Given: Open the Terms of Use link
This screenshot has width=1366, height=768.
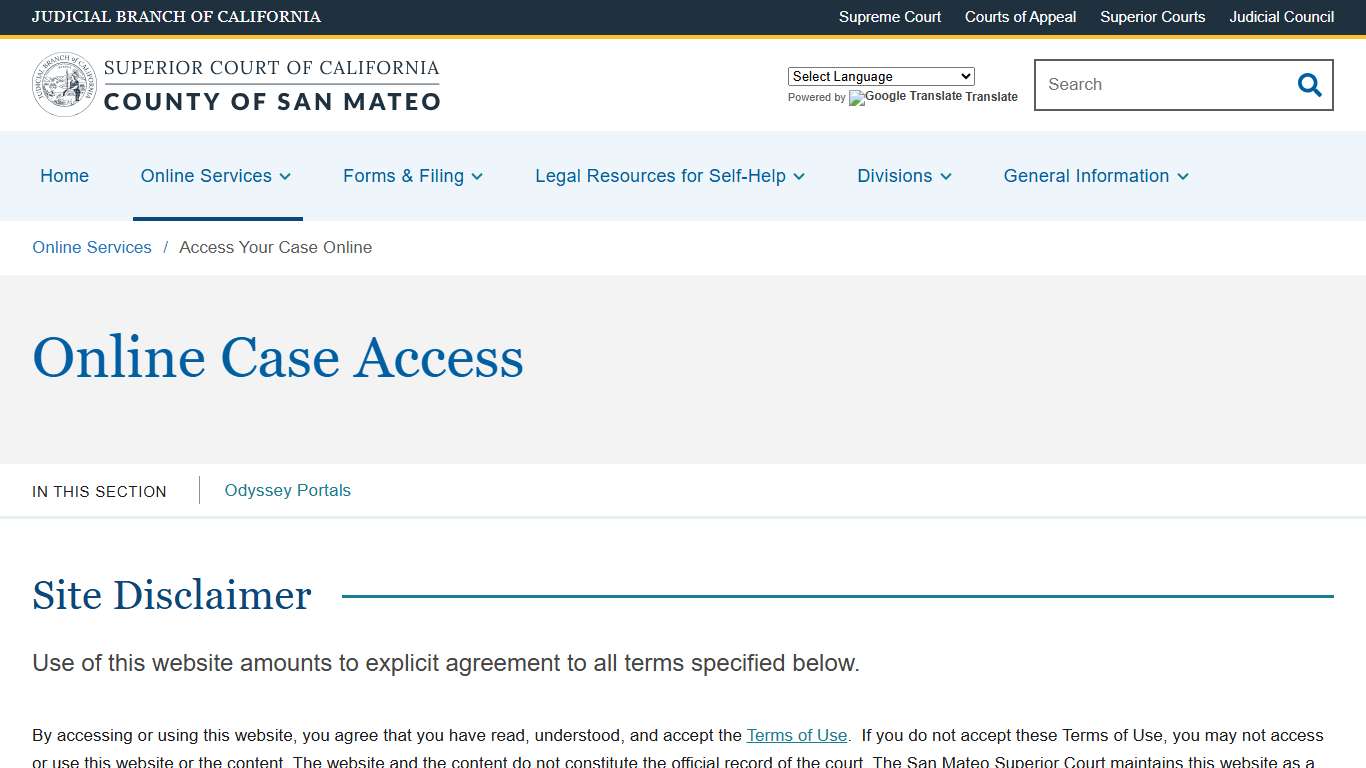Looking at the screenshot, I should [x=797, y=735].
